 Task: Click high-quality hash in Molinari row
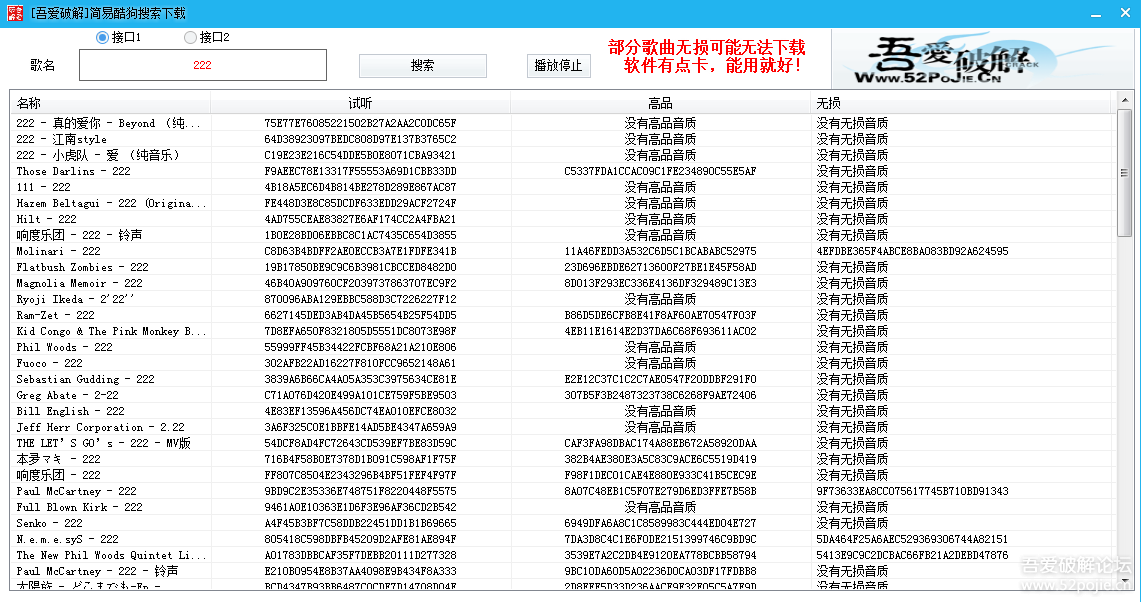660,251
